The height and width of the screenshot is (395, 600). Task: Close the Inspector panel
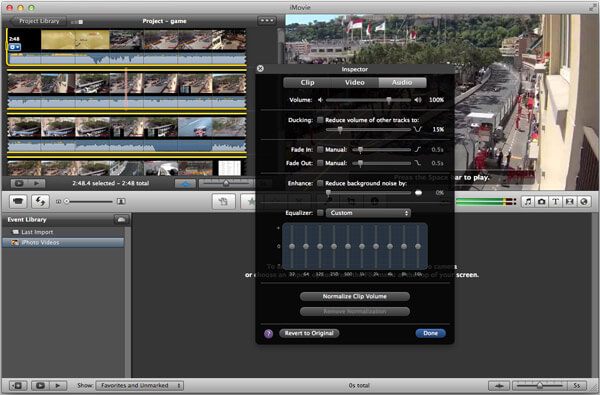[x=260, y=69]
